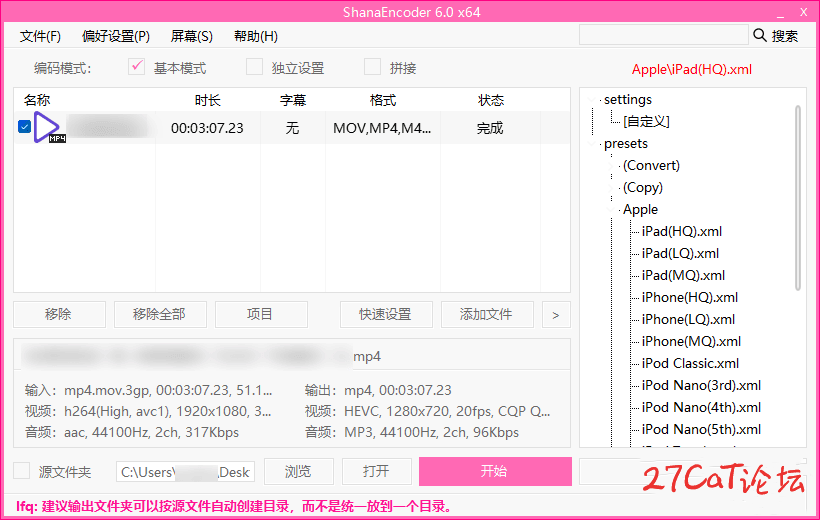Collapse the presets tree node

tap(593, 143)
